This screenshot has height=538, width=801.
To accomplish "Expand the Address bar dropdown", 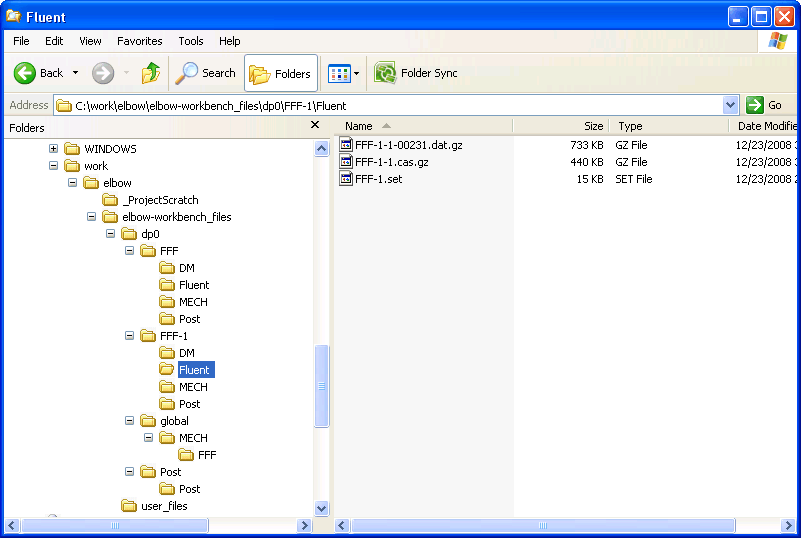I will click(x=731, y=105).
